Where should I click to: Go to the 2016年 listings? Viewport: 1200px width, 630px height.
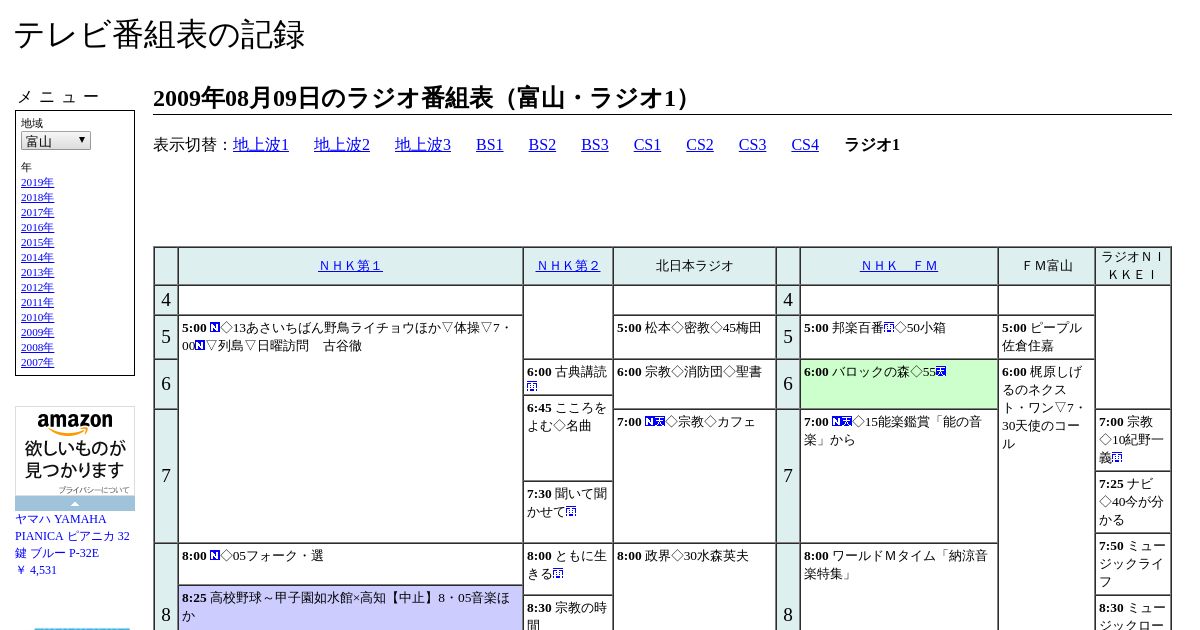(37, 227)
